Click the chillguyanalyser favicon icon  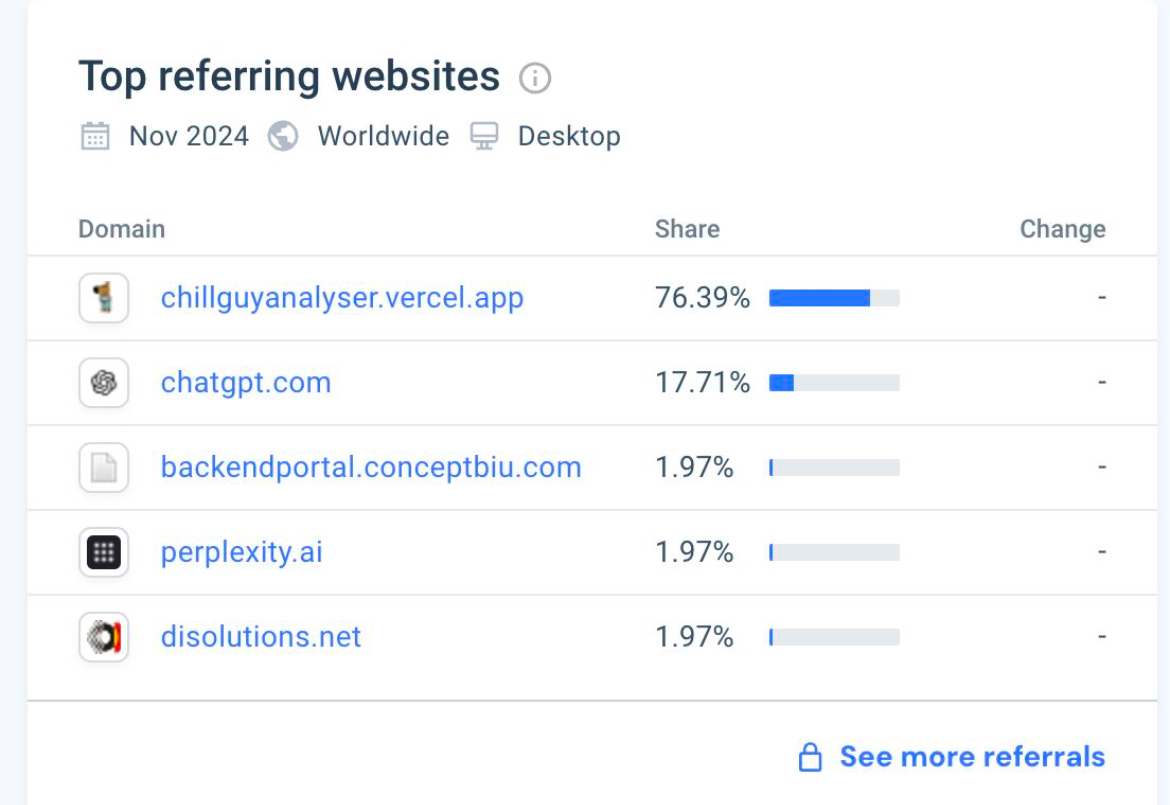tap(104, 298)
